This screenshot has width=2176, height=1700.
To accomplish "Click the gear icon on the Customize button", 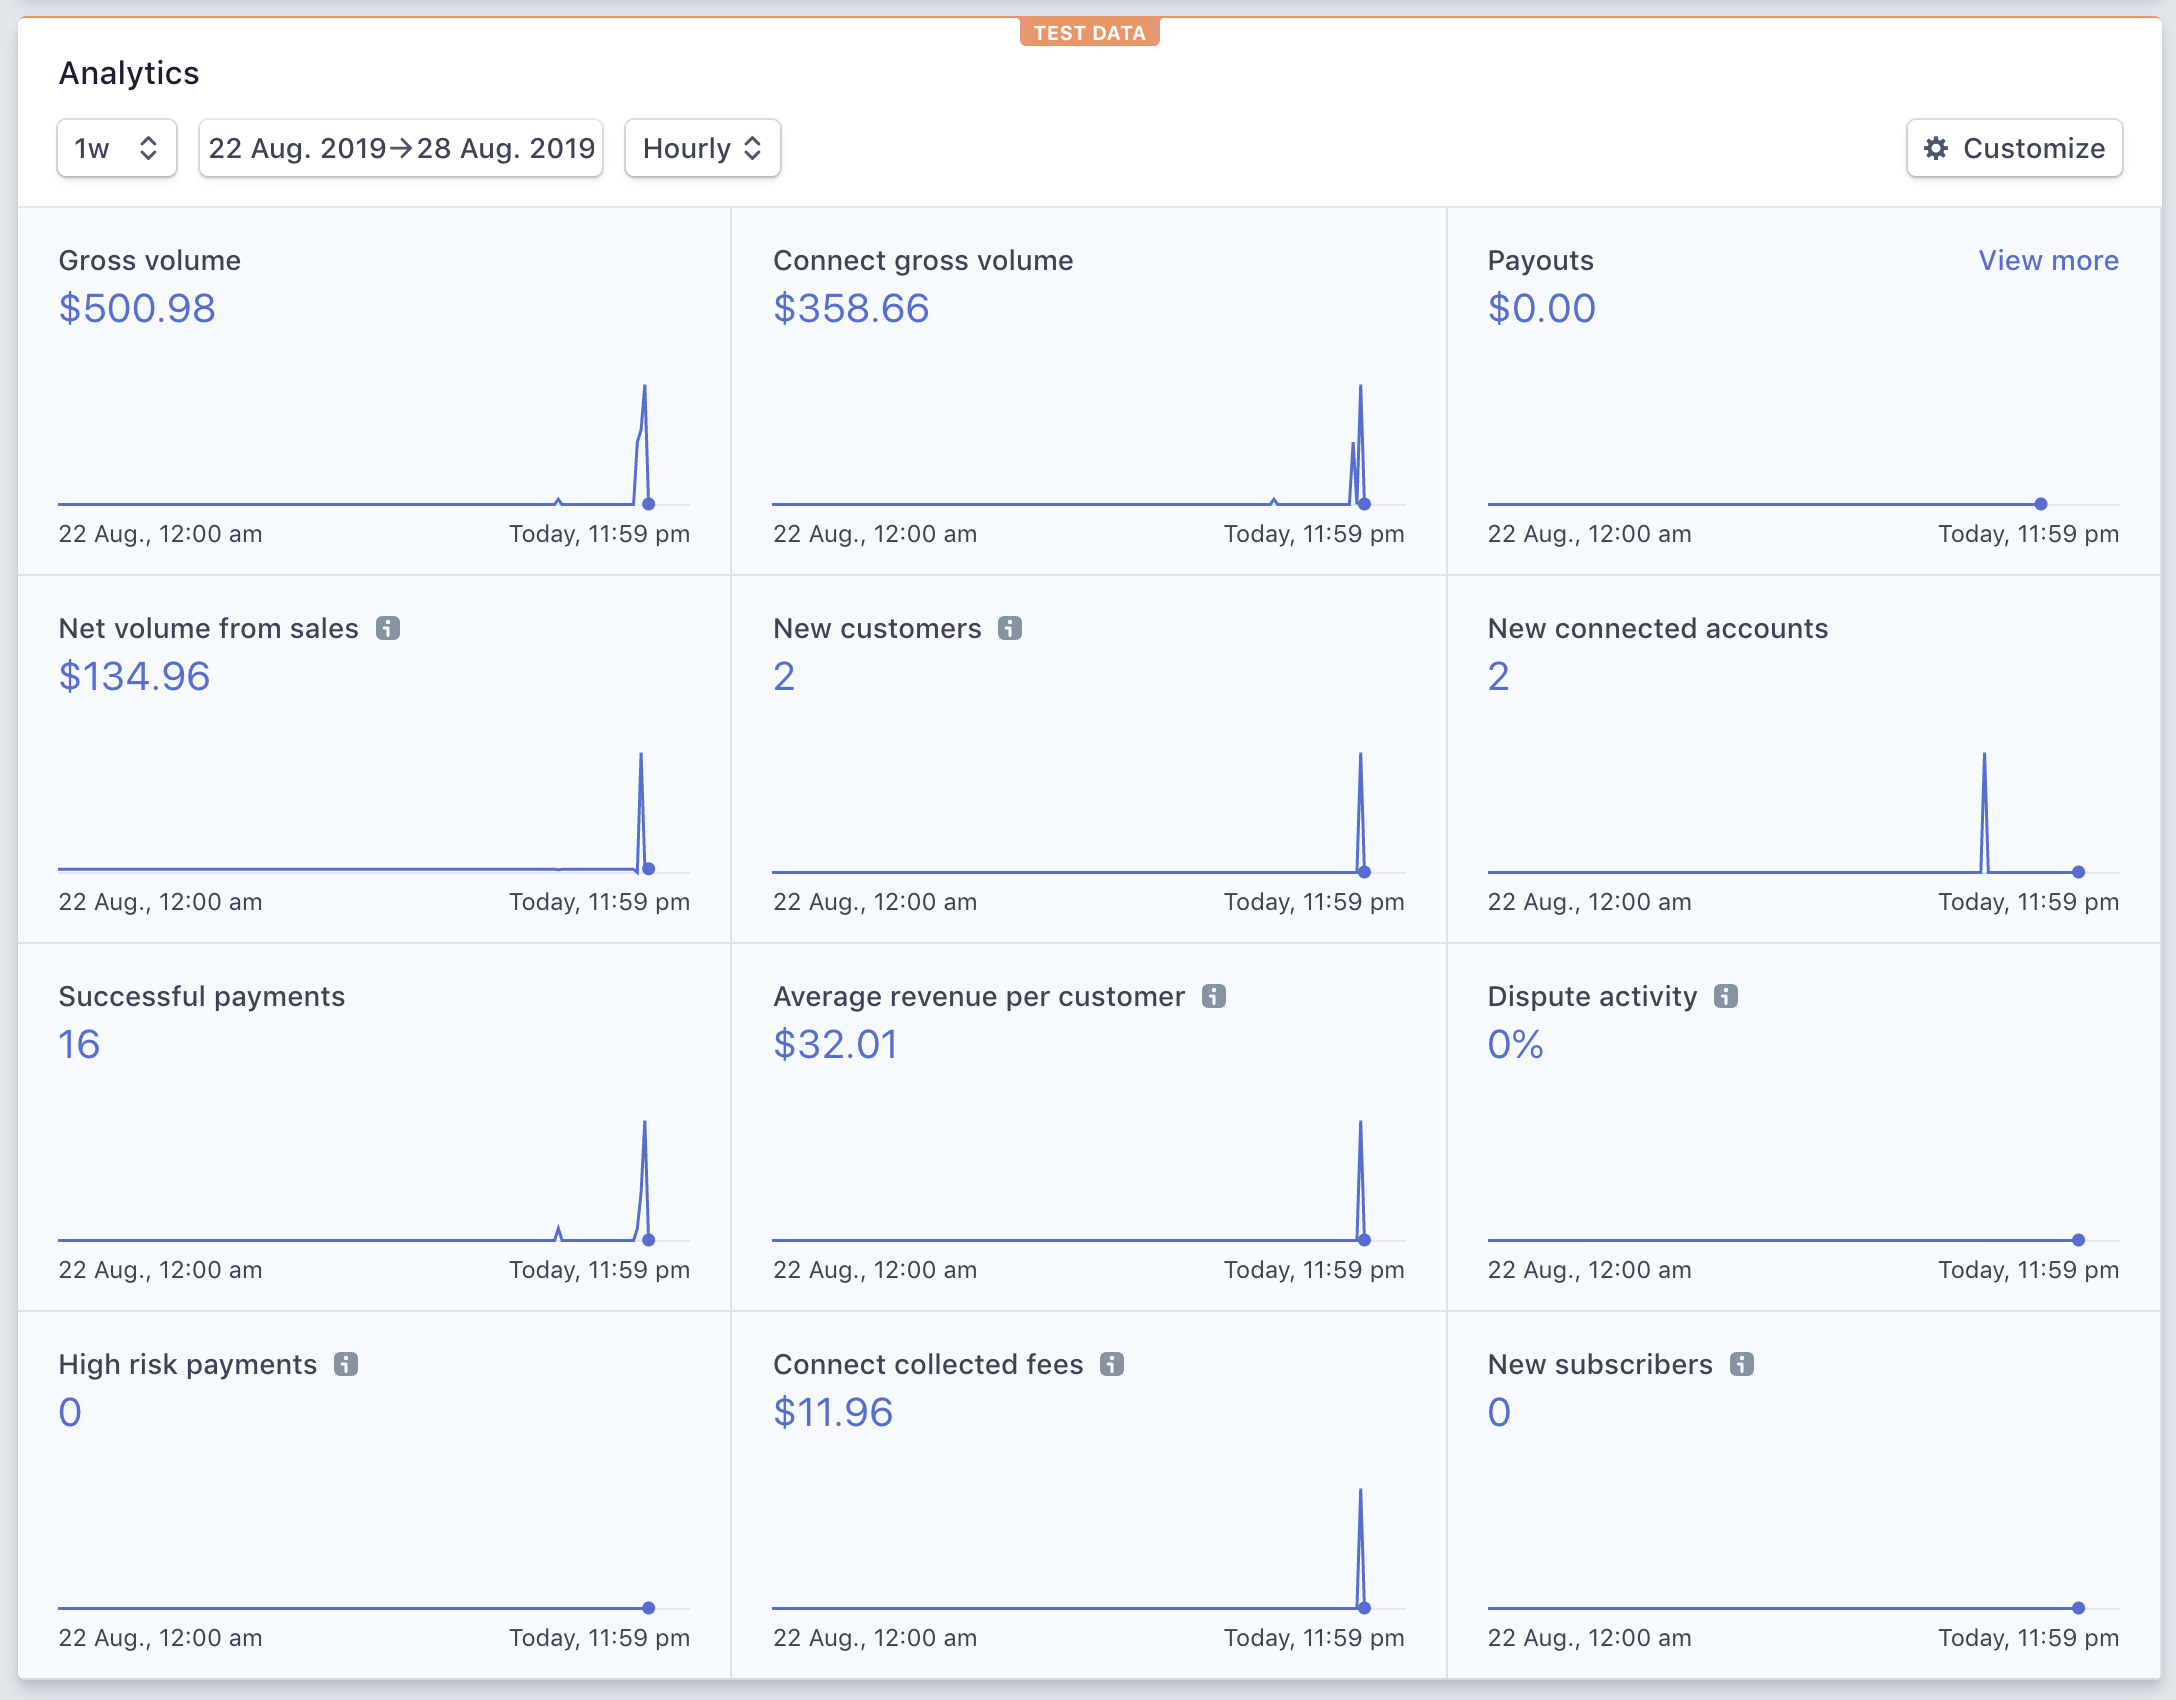I will tap(1937, 148).
